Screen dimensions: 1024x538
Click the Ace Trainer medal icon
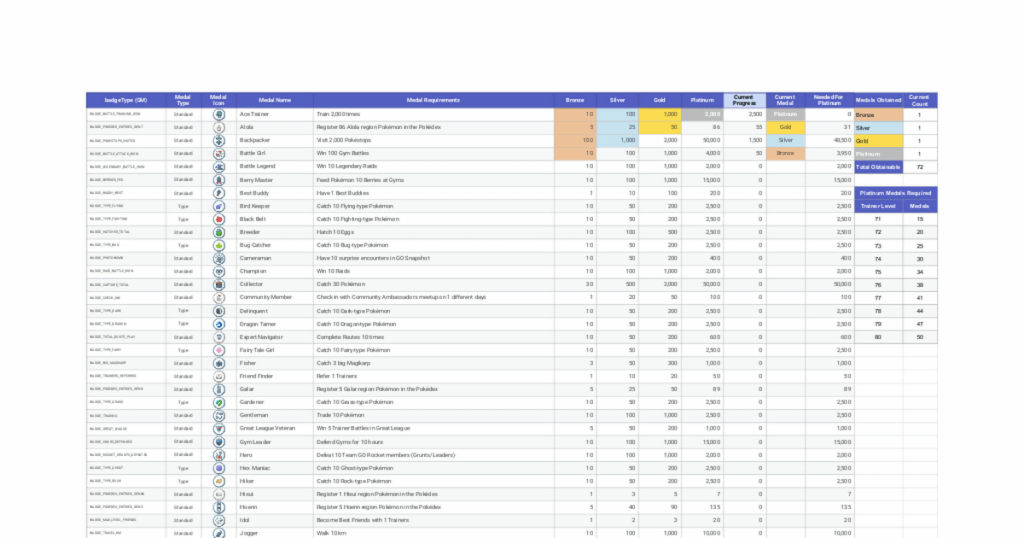pyautogui.click(x=219, y=114)
